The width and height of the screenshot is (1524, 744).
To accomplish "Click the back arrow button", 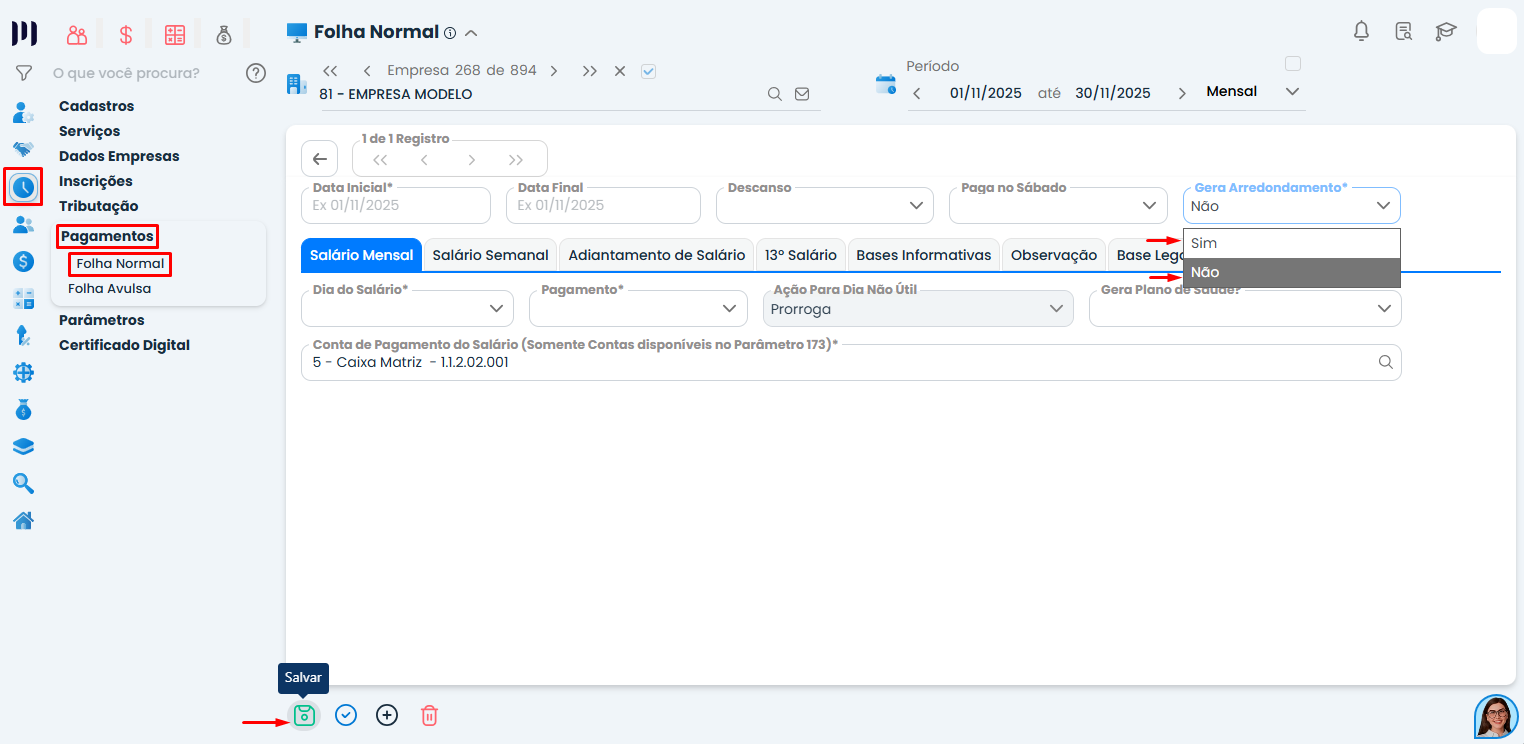I will 319,158.
